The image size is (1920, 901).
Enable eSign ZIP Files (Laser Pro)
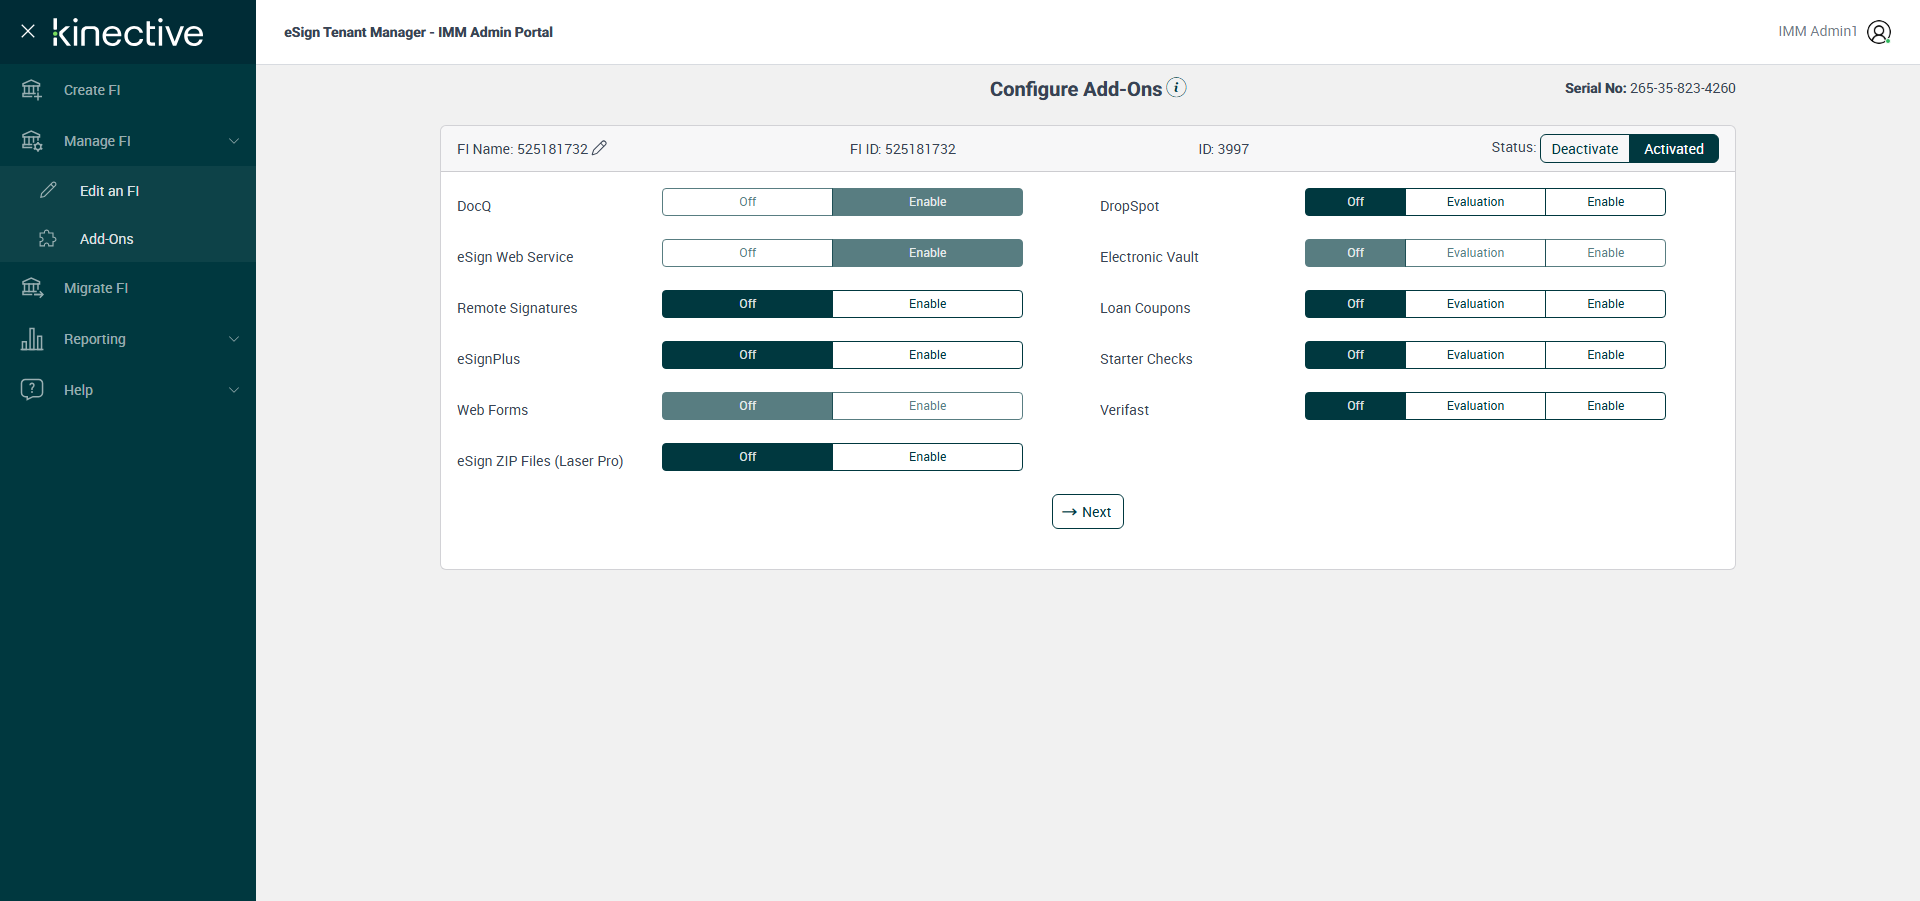tap(928, 457)
